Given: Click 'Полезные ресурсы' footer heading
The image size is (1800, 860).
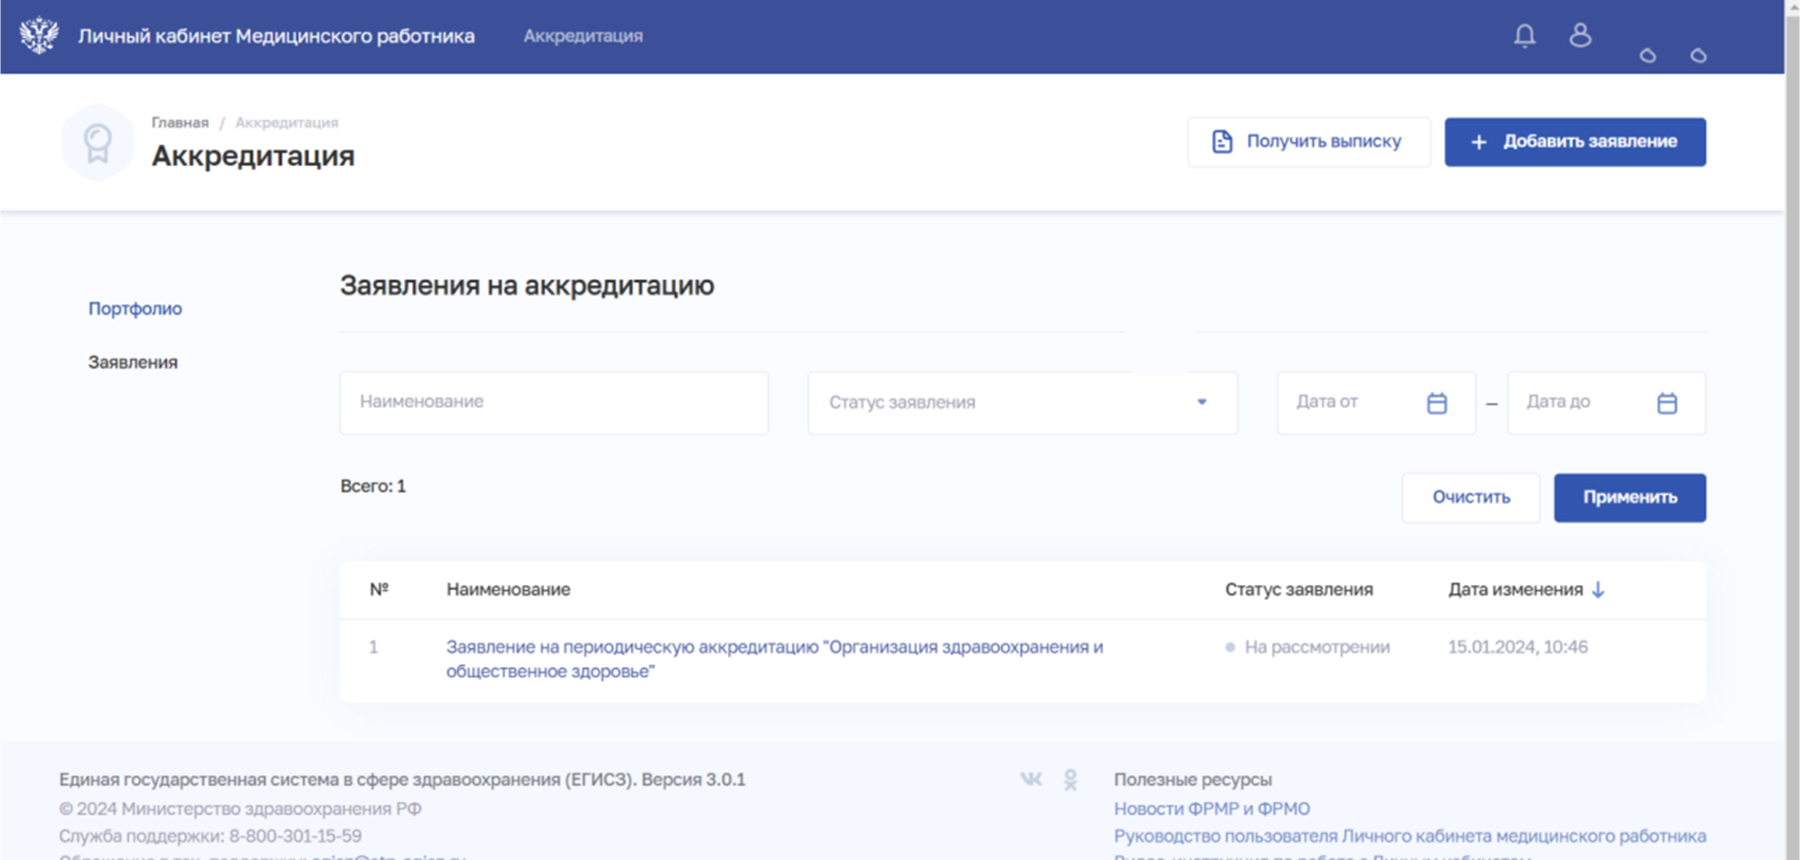Looking at the screenshot, I should [1193, 779].
